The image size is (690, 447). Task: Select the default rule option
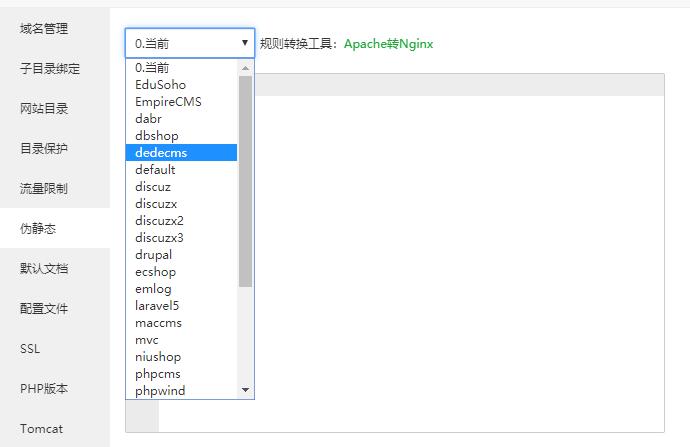(181, 169)
